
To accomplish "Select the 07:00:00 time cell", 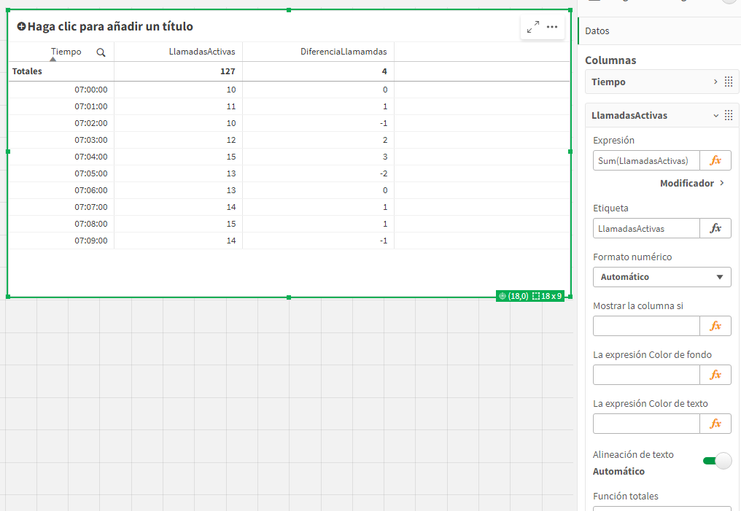I will [91, 90].
